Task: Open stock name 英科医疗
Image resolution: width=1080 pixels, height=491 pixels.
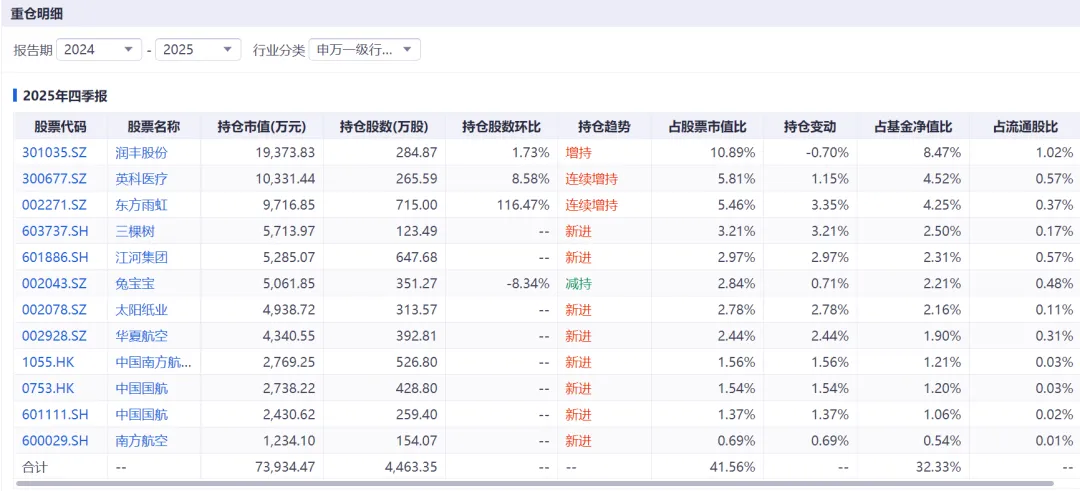Action: (141, 180)
